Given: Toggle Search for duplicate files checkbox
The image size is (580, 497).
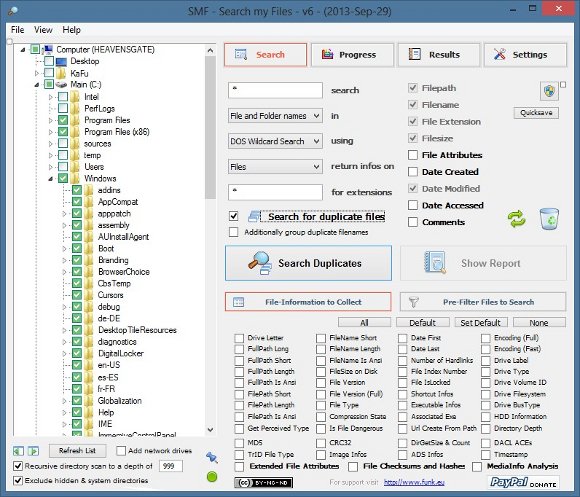Looking at the screenshot, I should point(233,216).
